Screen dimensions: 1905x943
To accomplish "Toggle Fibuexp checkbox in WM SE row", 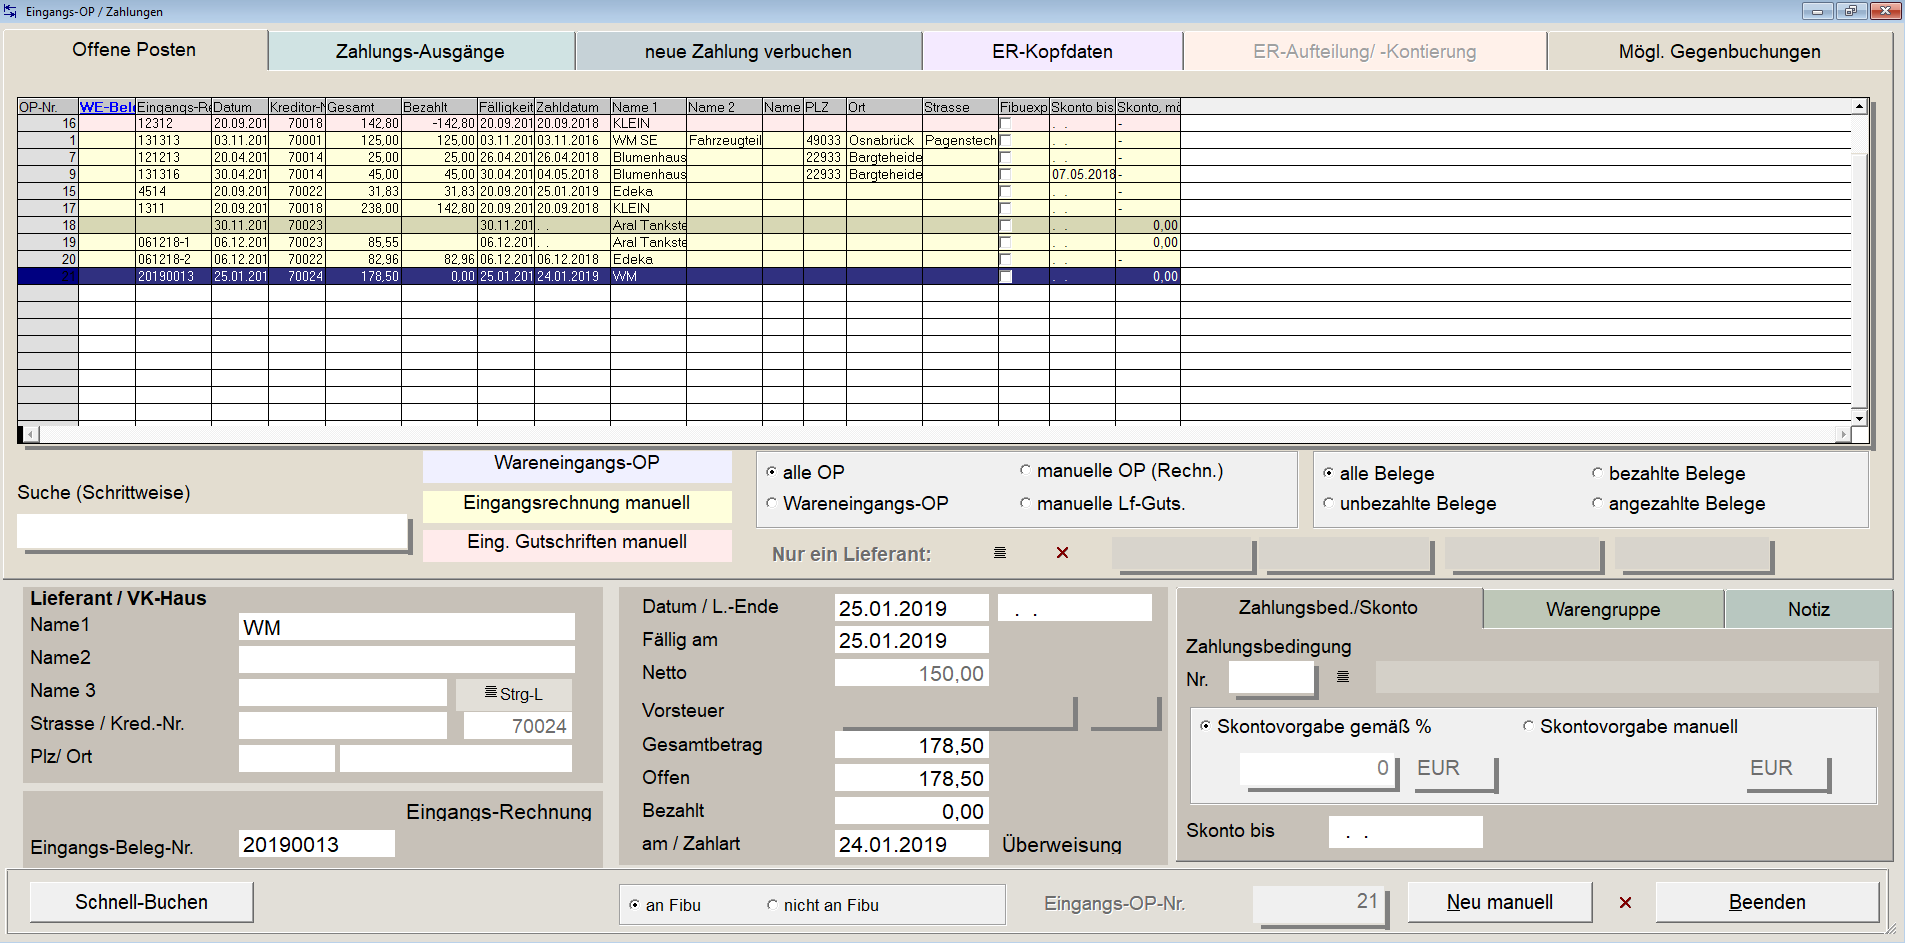I will tap(1005, 140).
